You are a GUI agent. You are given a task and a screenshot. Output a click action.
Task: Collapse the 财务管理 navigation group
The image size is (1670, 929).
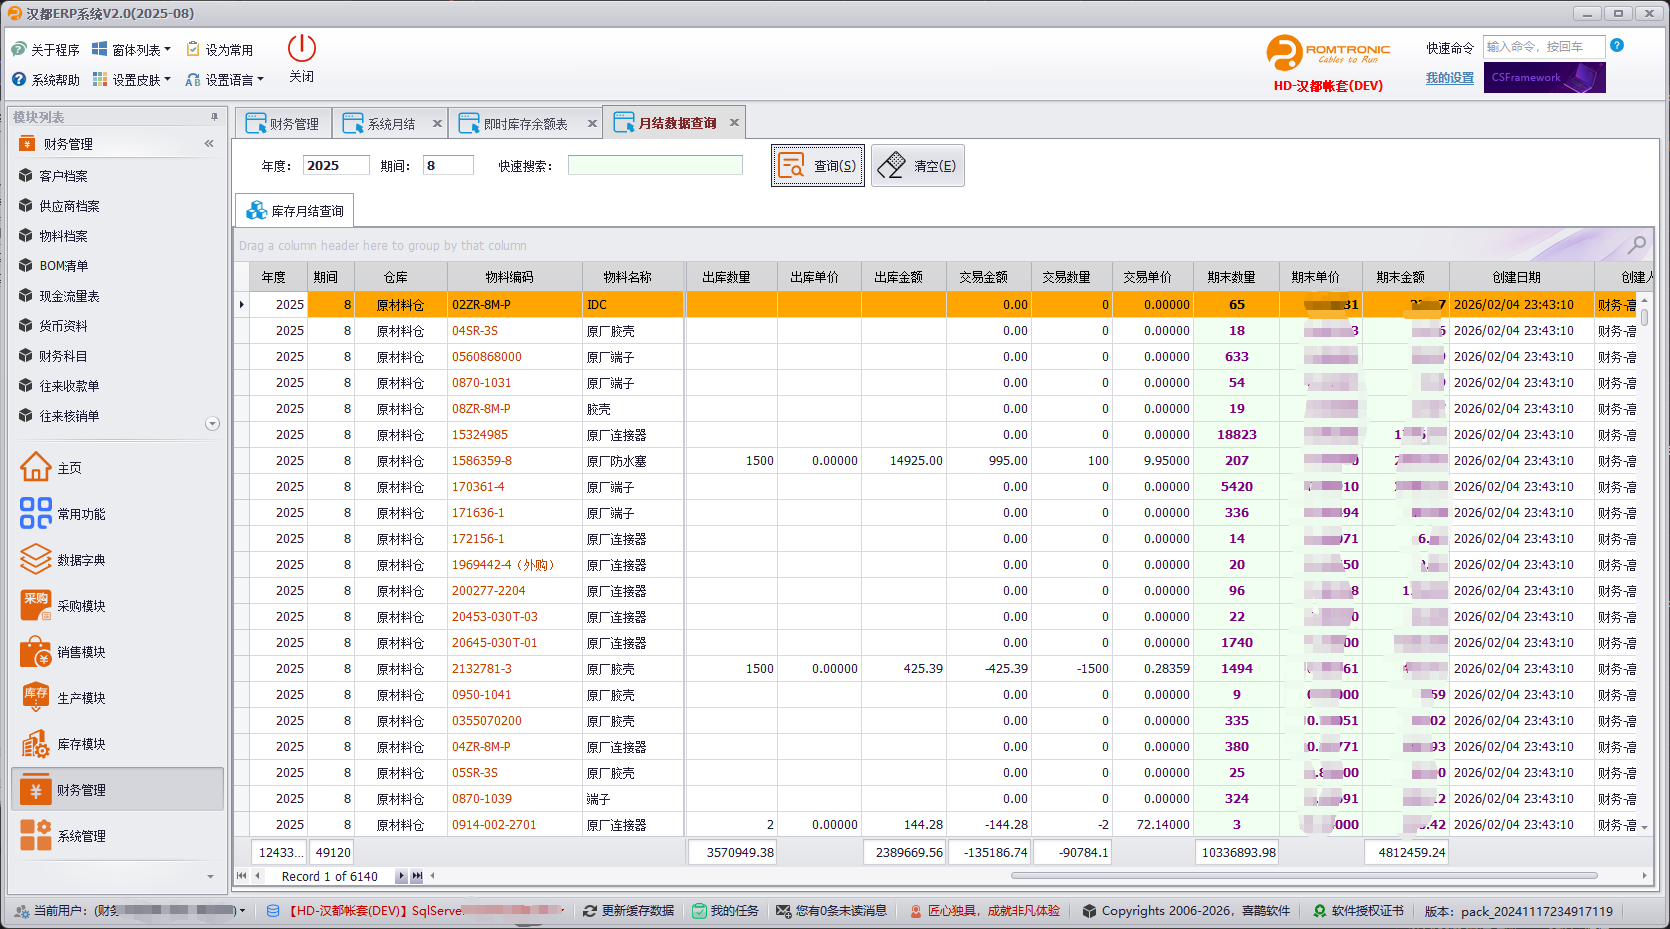pyautogui.click(x=209, y=144)
